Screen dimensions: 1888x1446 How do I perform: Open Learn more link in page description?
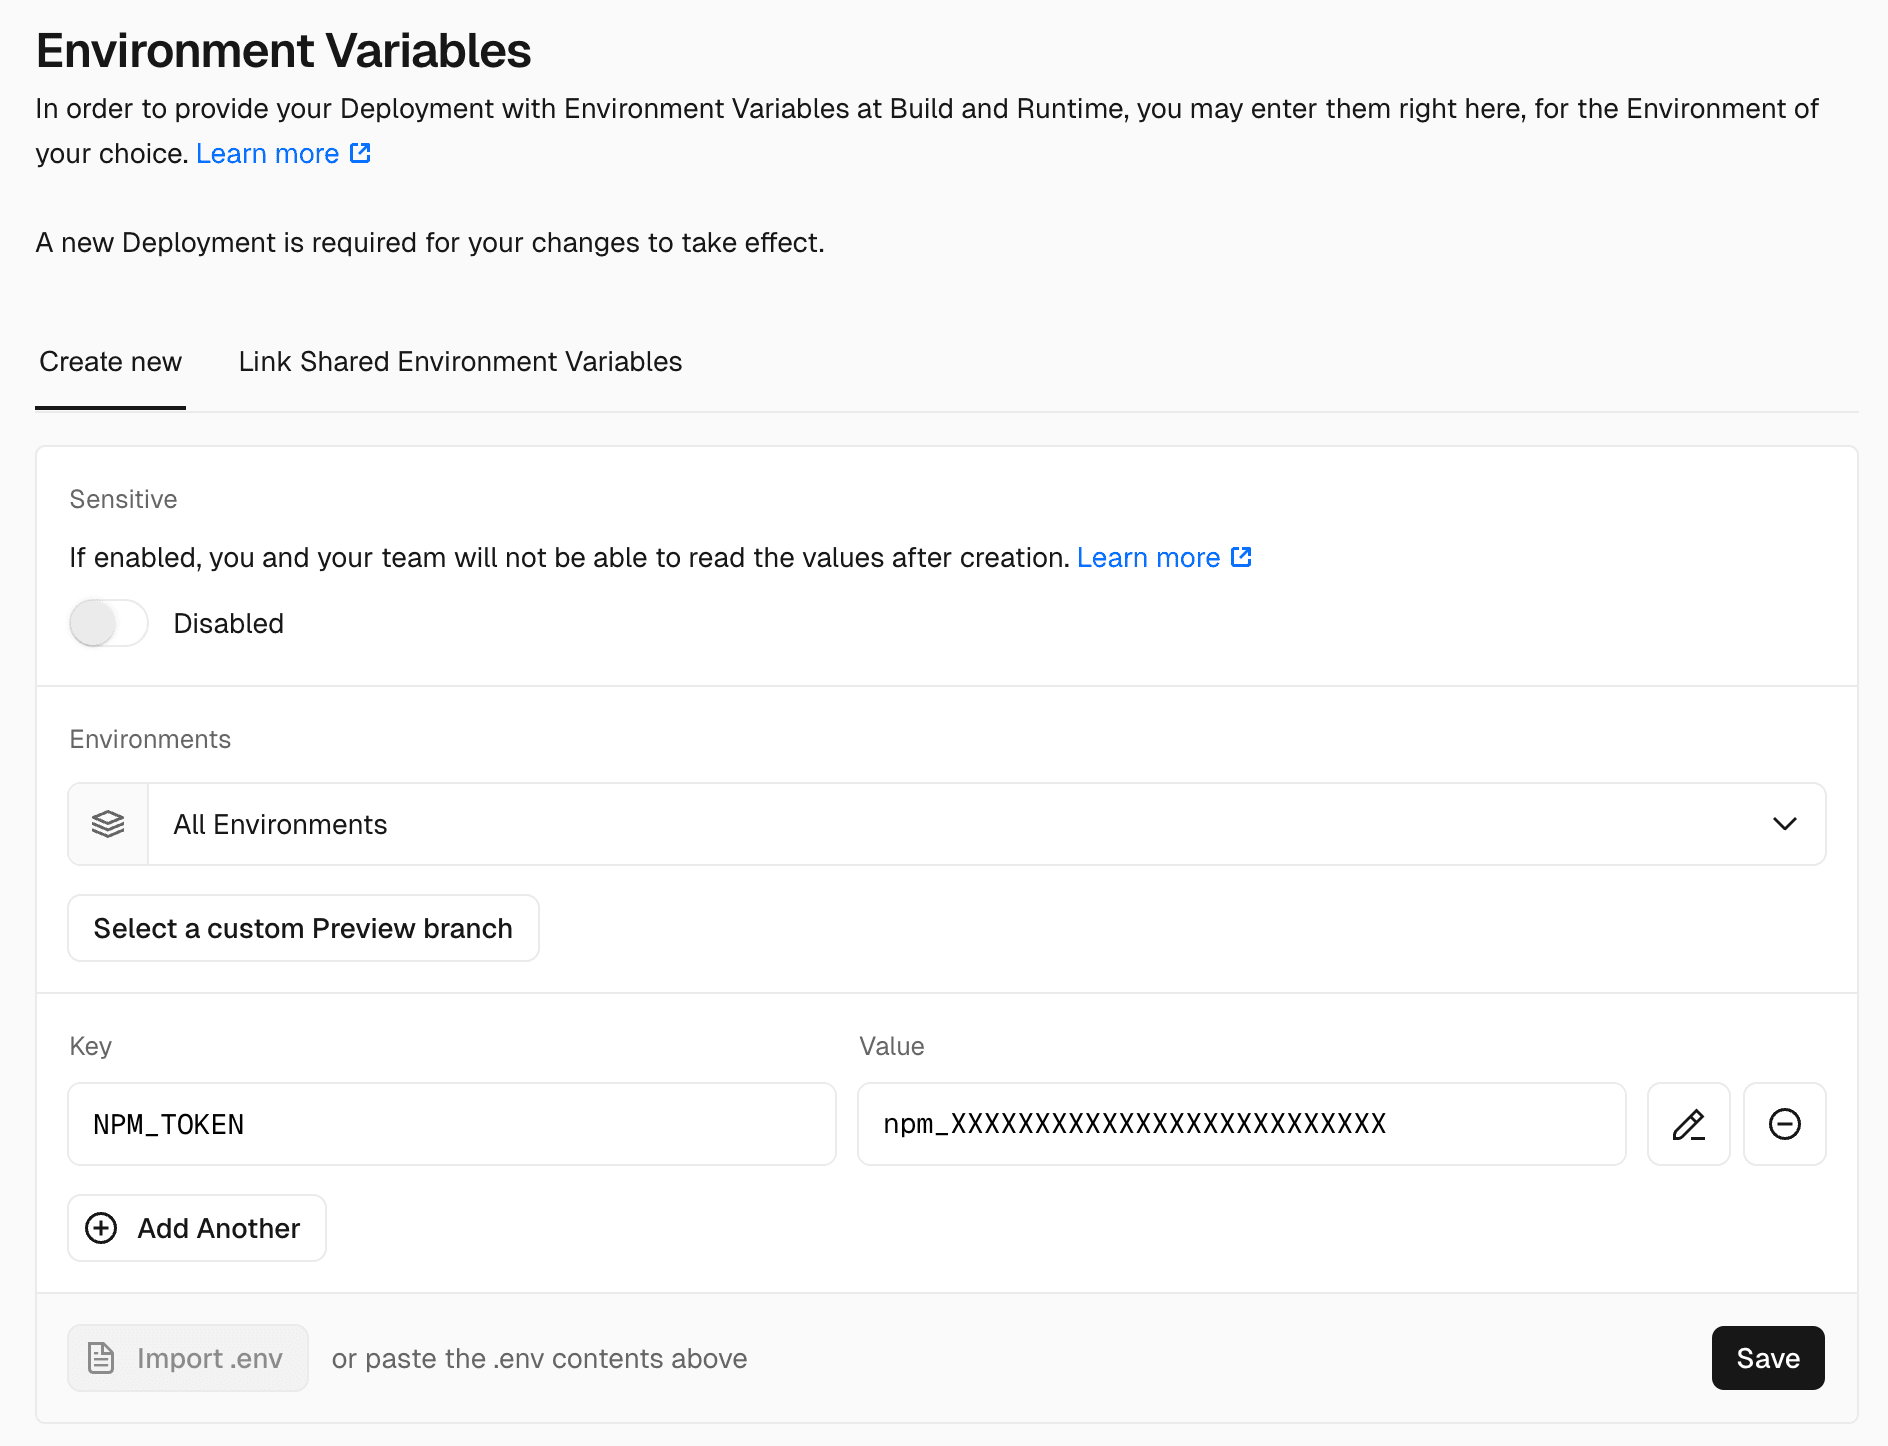pos(267,154)
